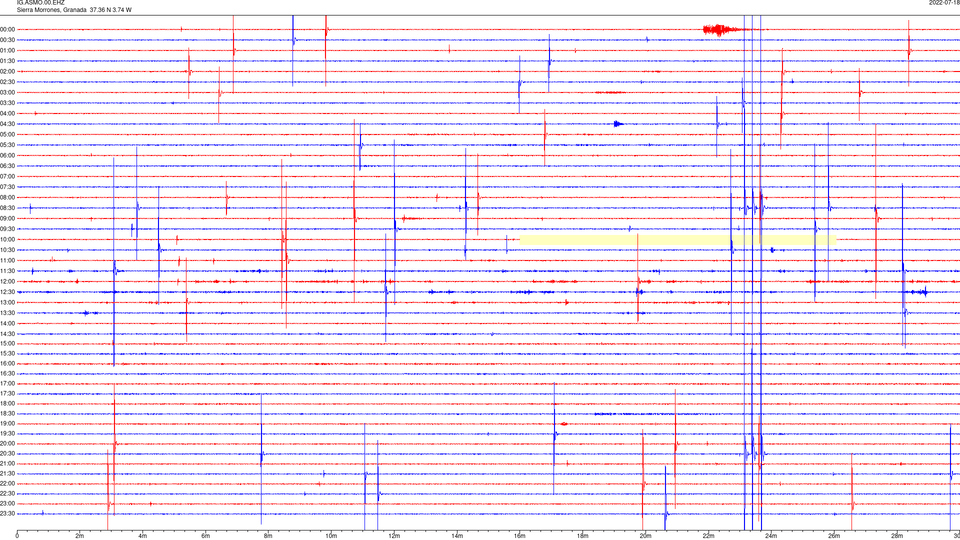Select the 16:00 row label
The width and height of the screenshot is (960, 540).
pos(8,364)
